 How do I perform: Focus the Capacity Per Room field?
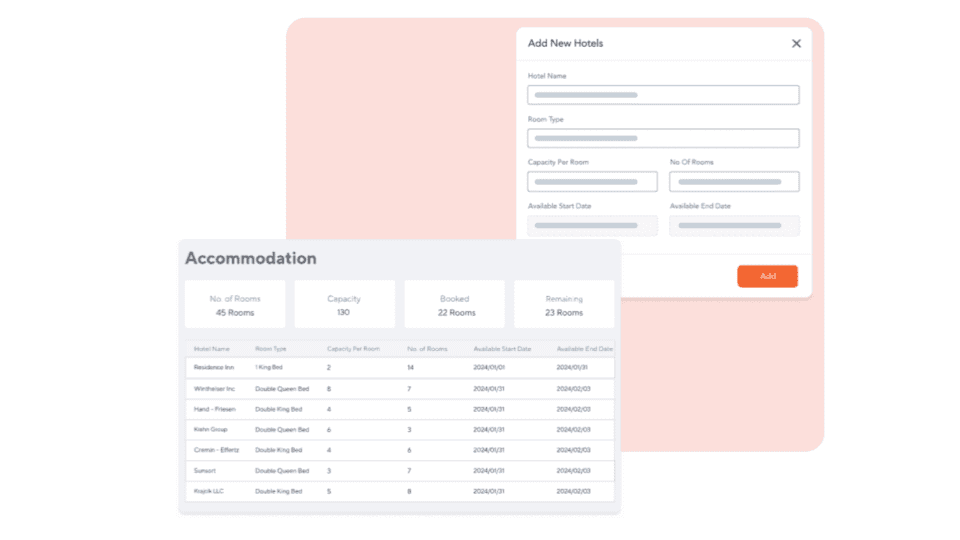tap(592, 182)
